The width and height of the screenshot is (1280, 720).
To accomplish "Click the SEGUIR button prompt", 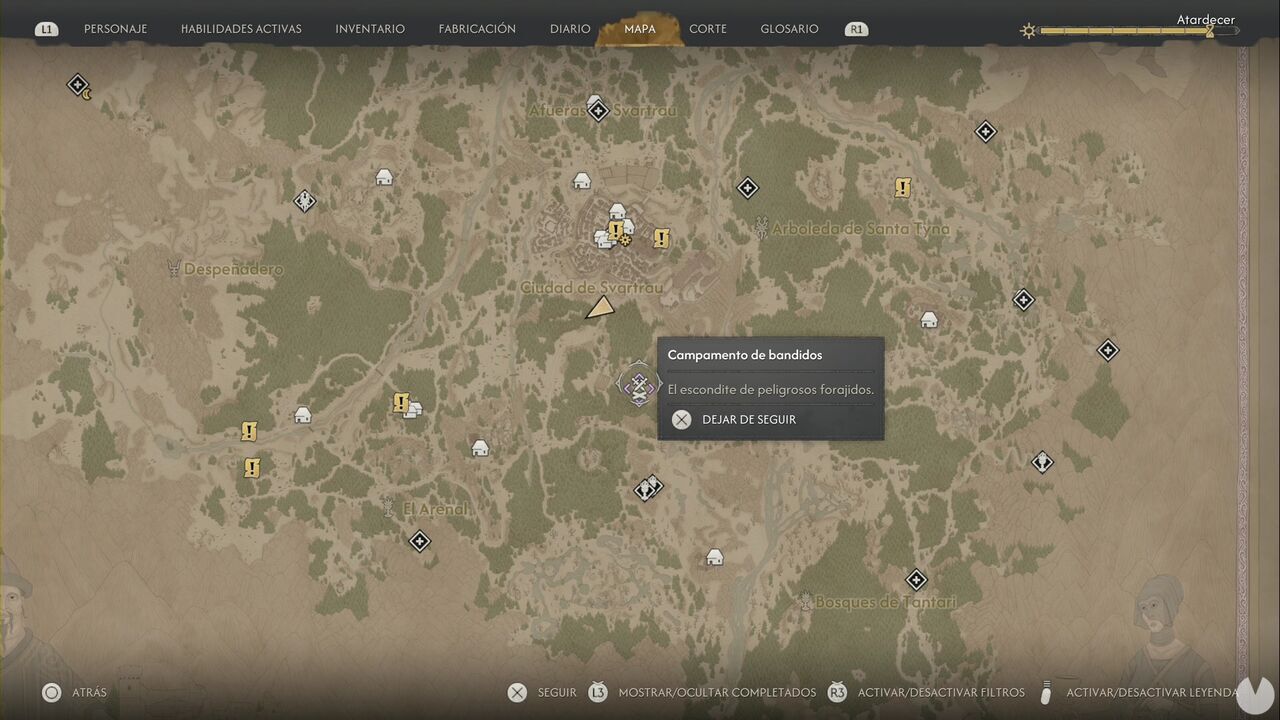I will point(557,692).
